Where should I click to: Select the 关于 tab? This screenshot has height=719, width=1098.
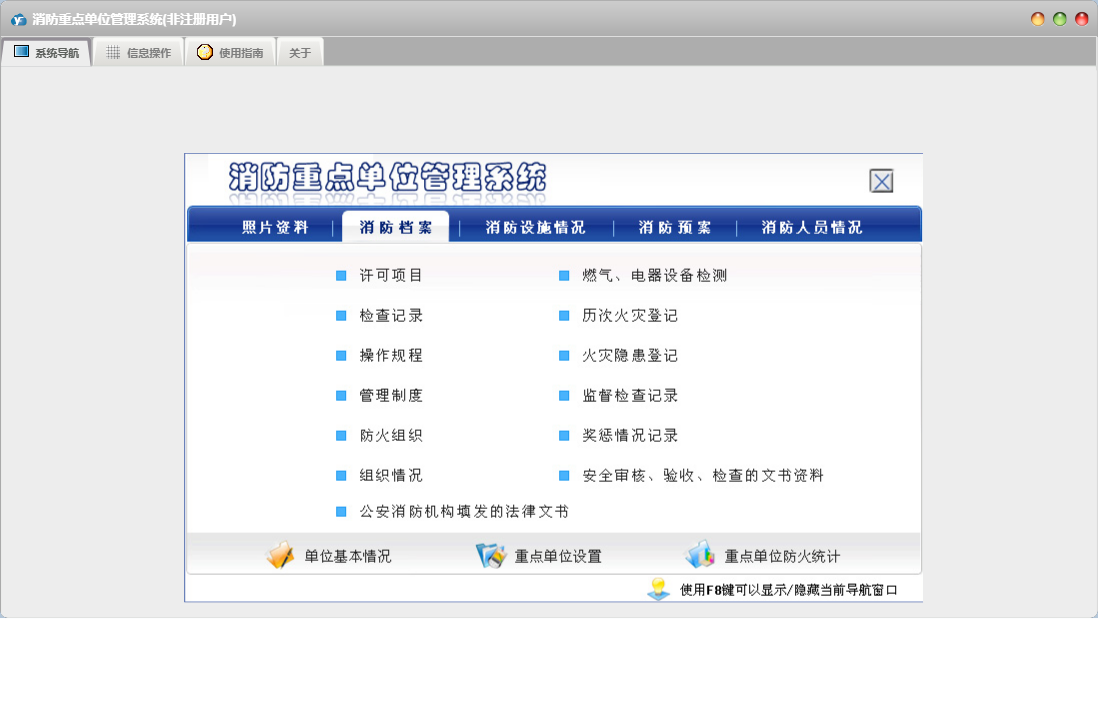pos(300,53)
